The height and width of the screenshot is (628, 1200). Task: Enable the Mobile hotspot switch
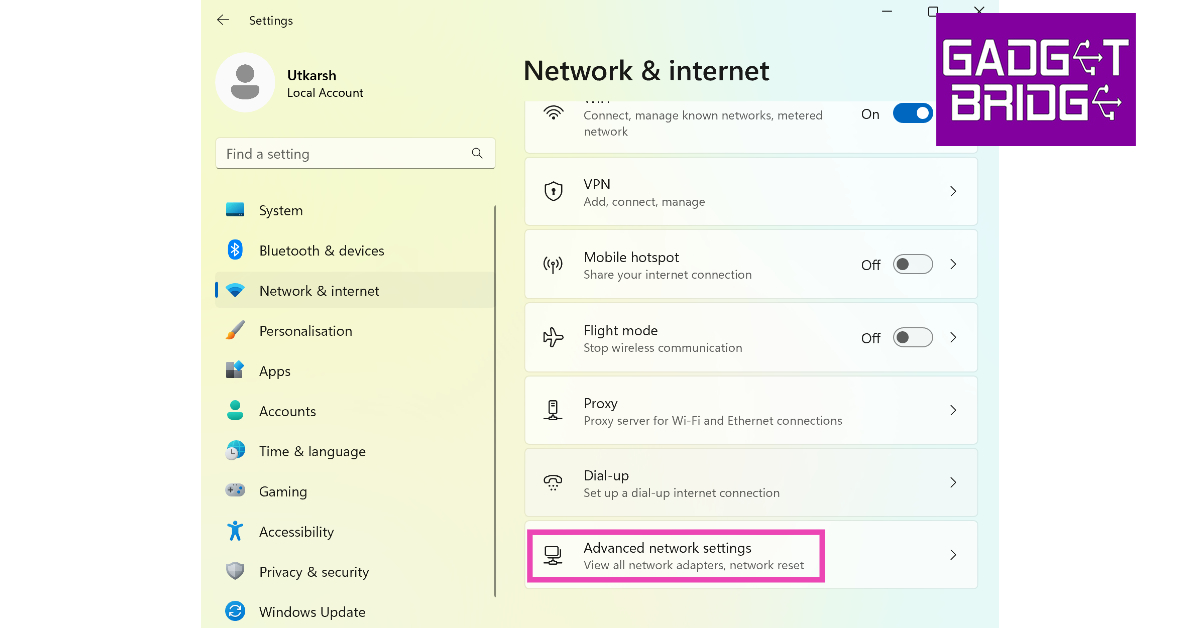point(912,264)
